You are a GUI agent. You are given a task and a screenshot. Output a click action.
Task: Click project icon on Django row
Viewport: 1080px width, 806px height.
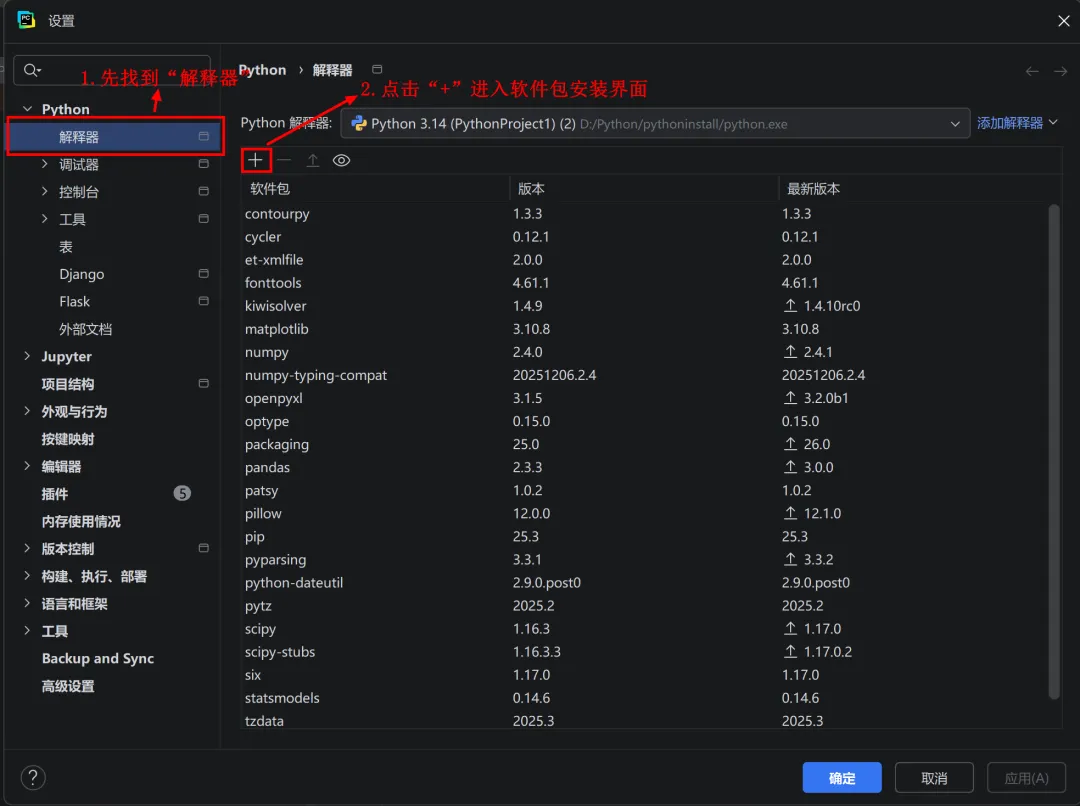click(x=204, y=273)
